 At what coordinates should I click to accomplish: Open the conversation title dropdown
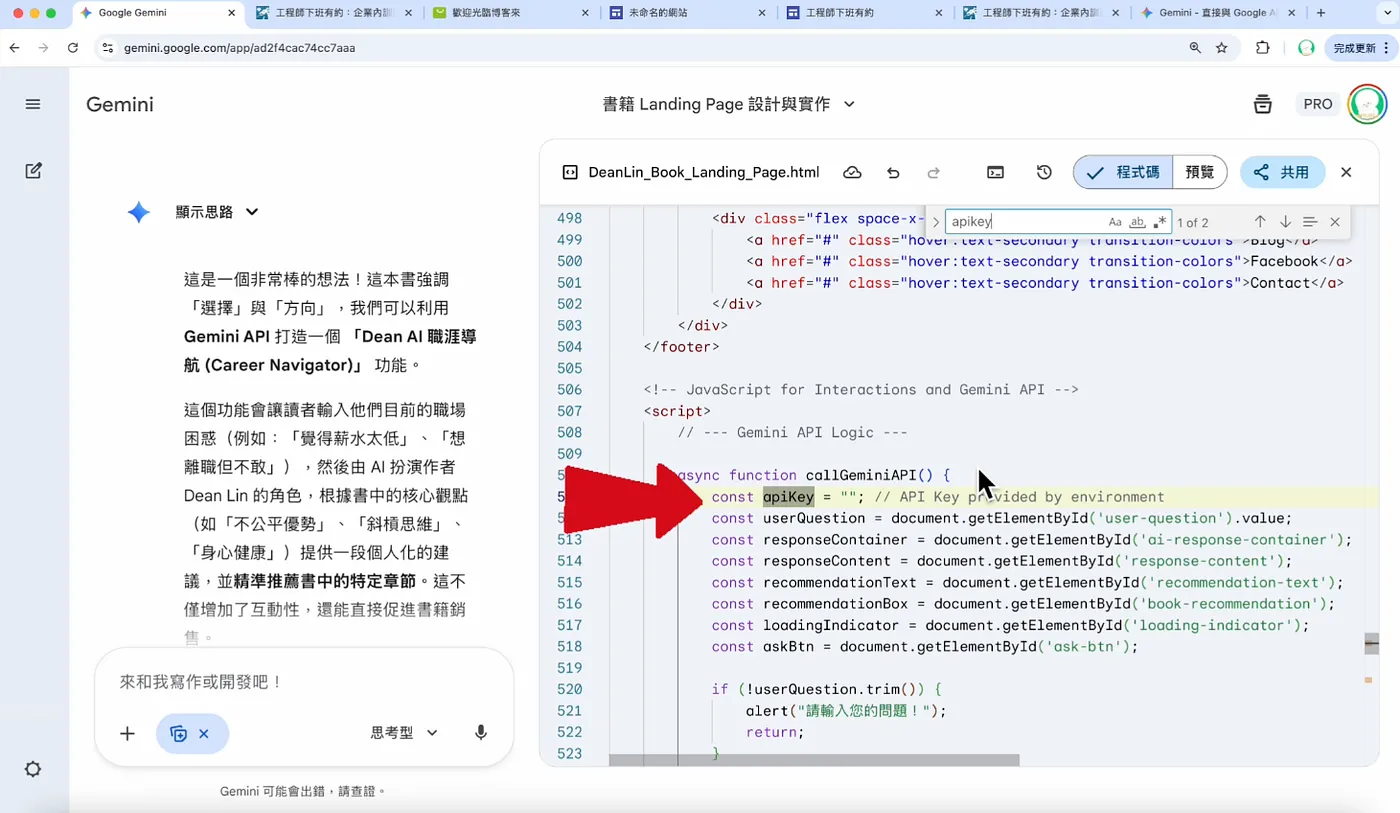(850, 104)
